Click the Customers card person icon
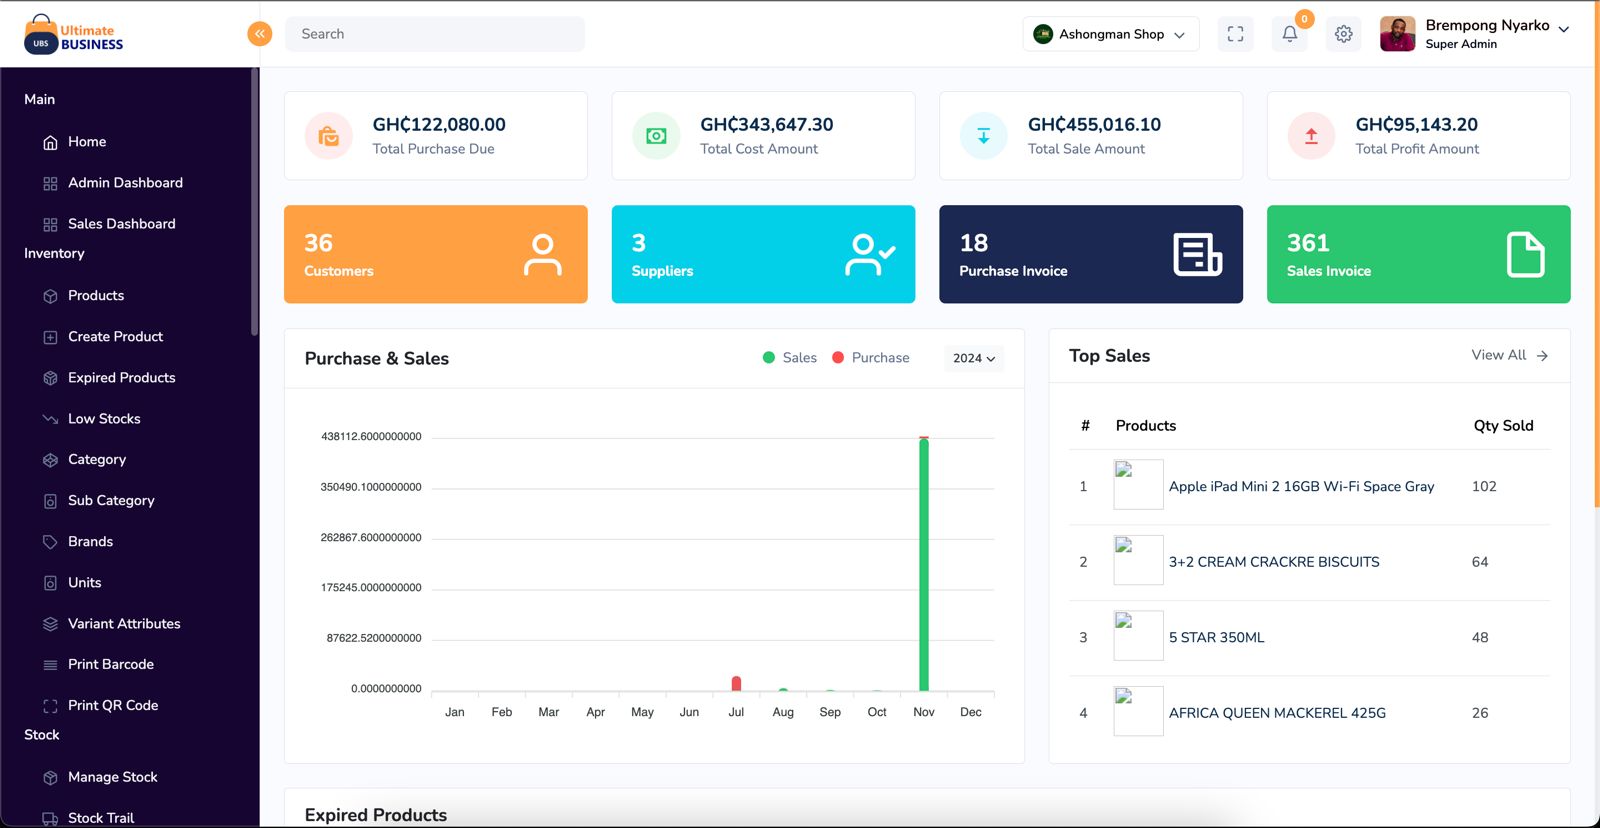 click(x=542, y=255)
